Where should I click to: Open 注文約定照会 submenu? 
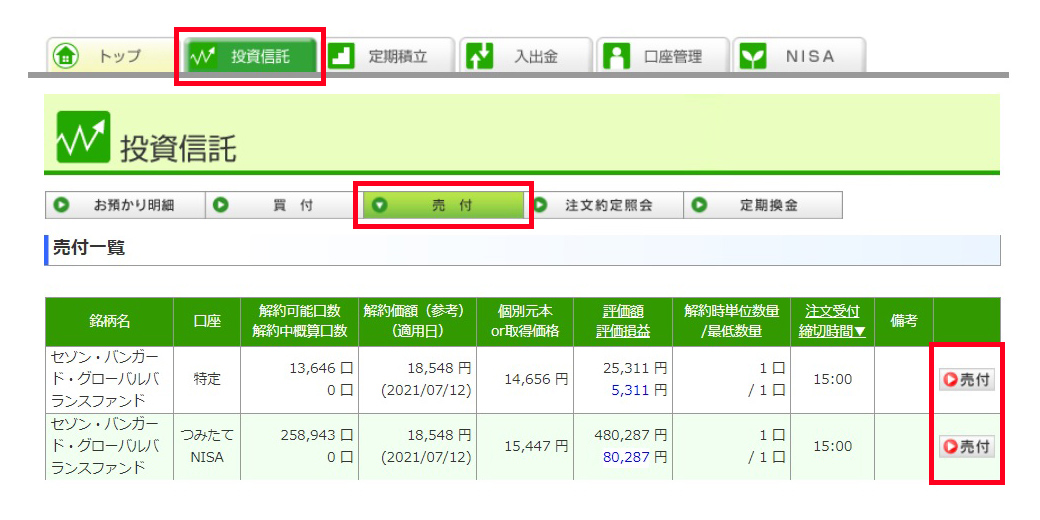coord(604,206)
